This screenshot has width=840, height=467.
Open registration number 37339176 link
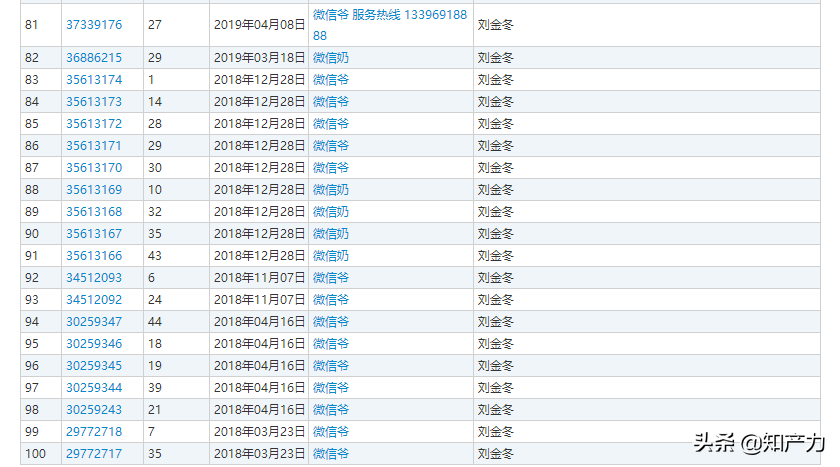point(94,25)
